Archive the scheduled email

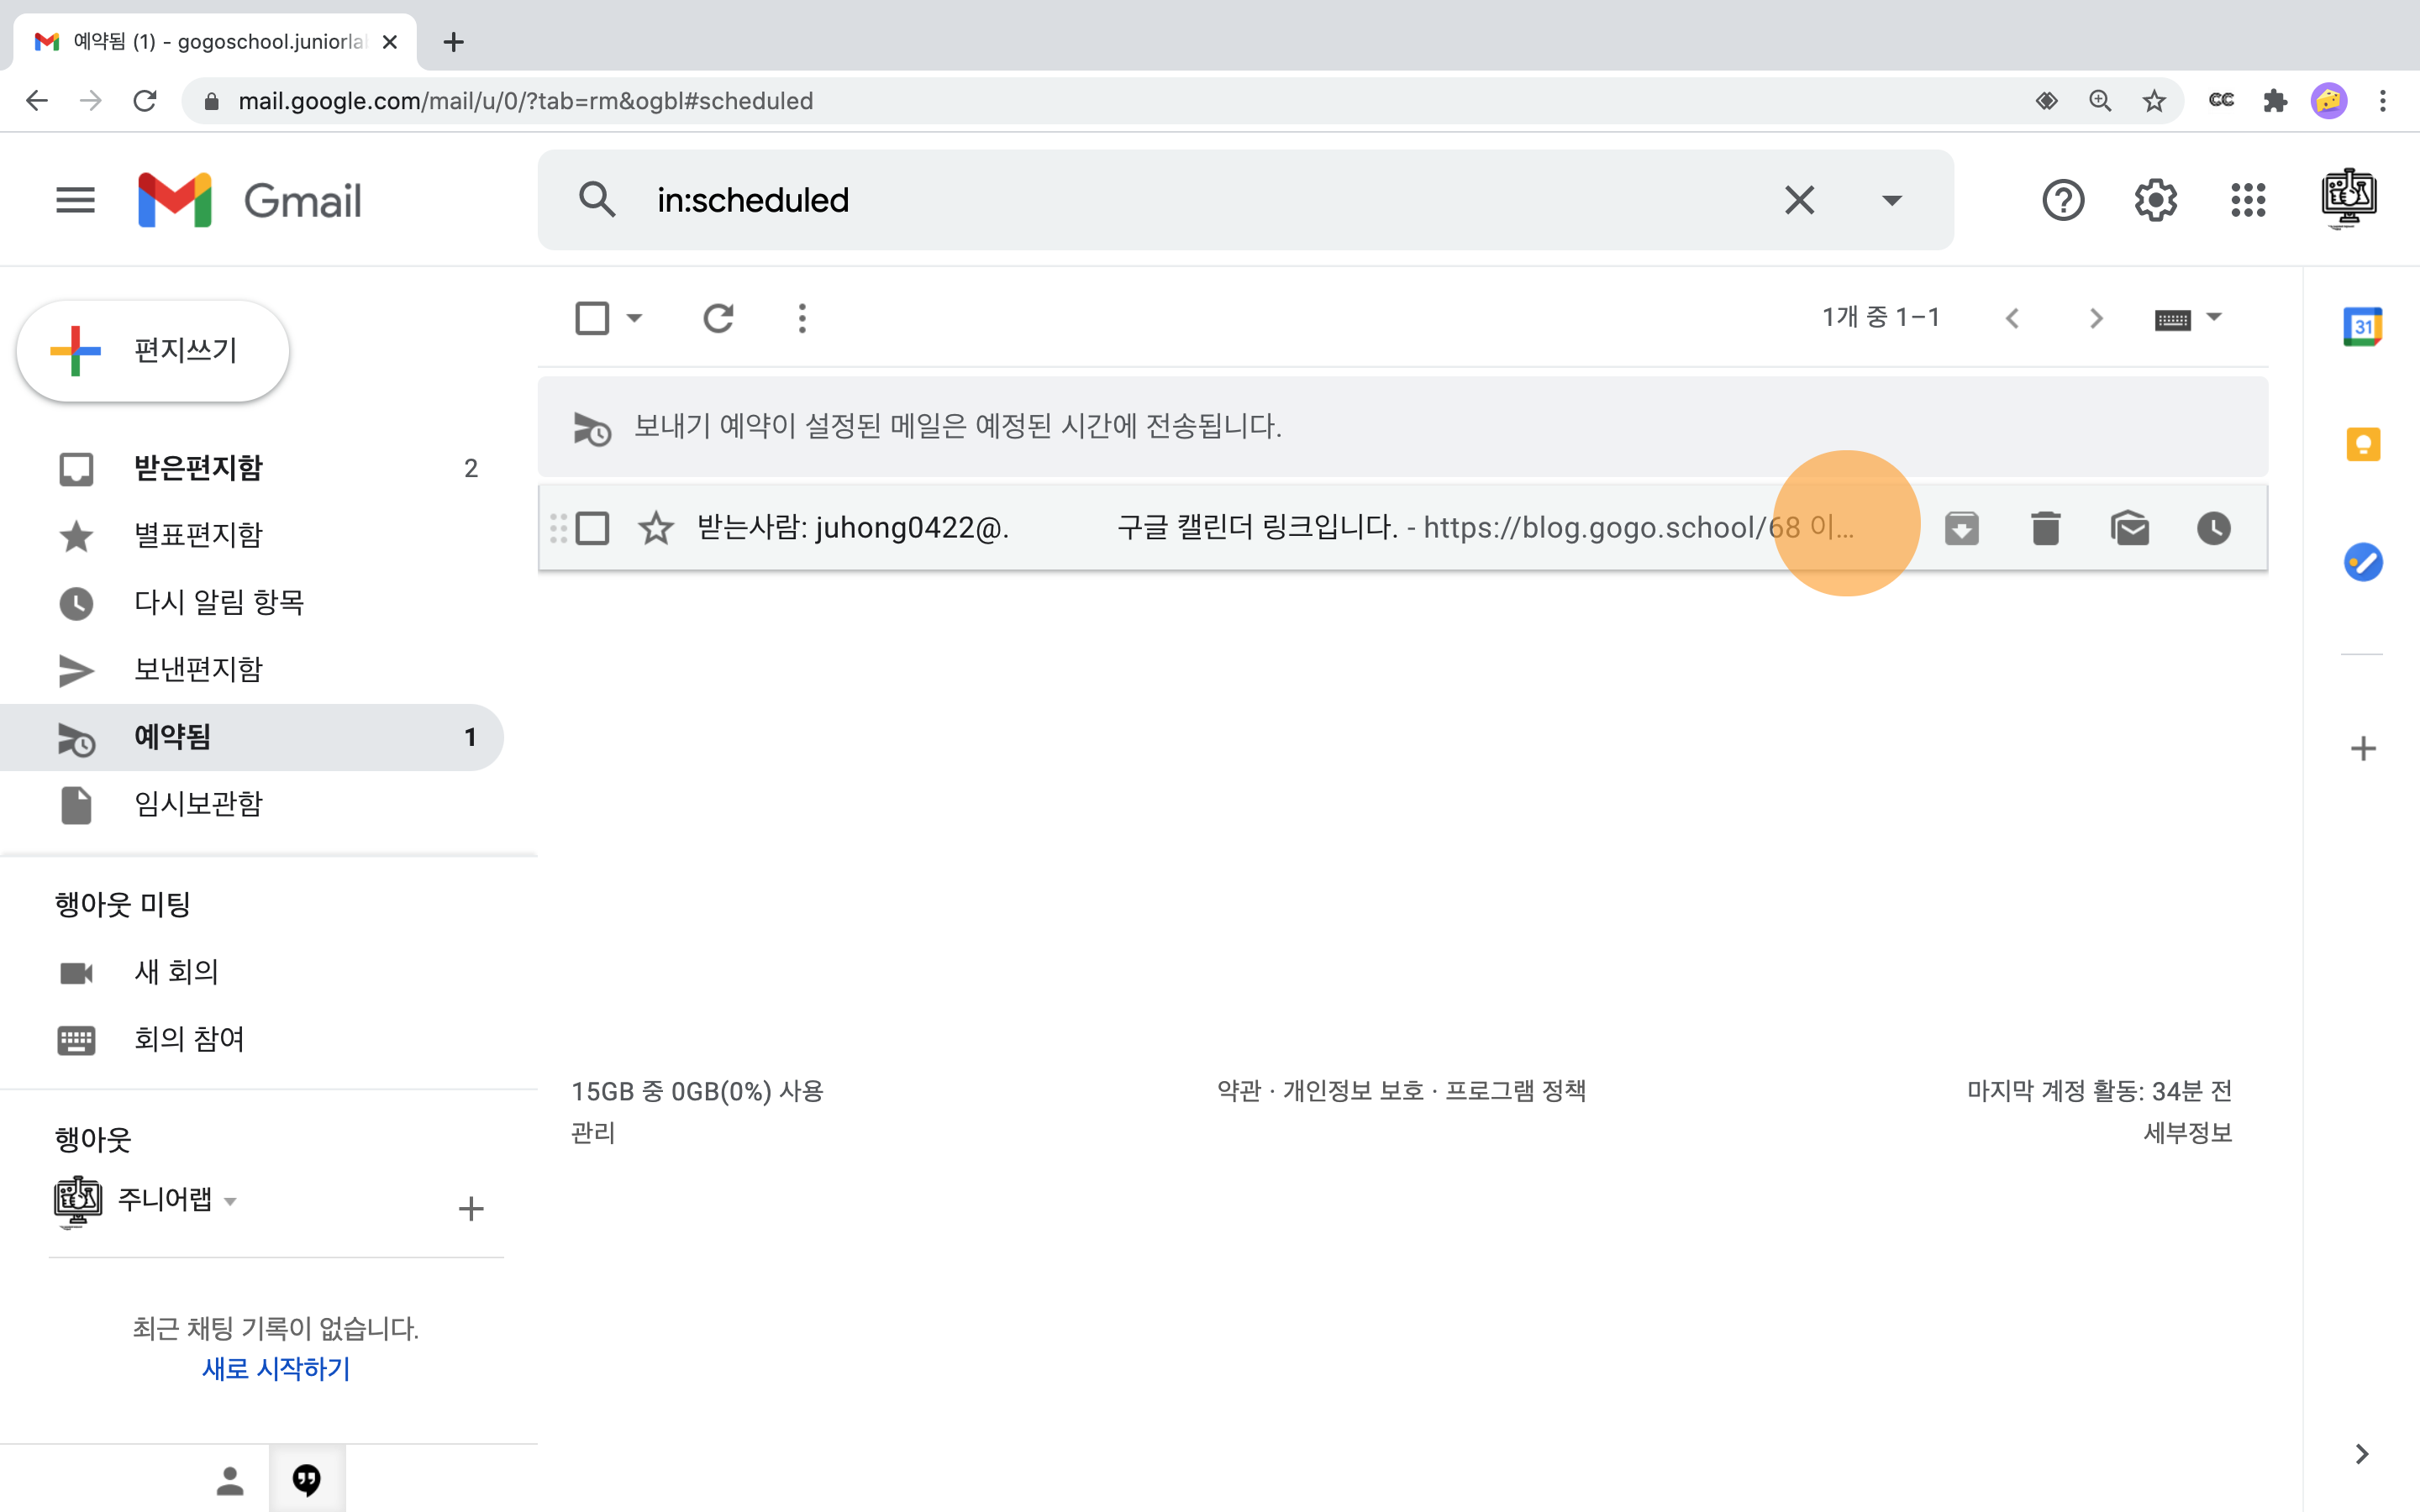point(1961,528)
